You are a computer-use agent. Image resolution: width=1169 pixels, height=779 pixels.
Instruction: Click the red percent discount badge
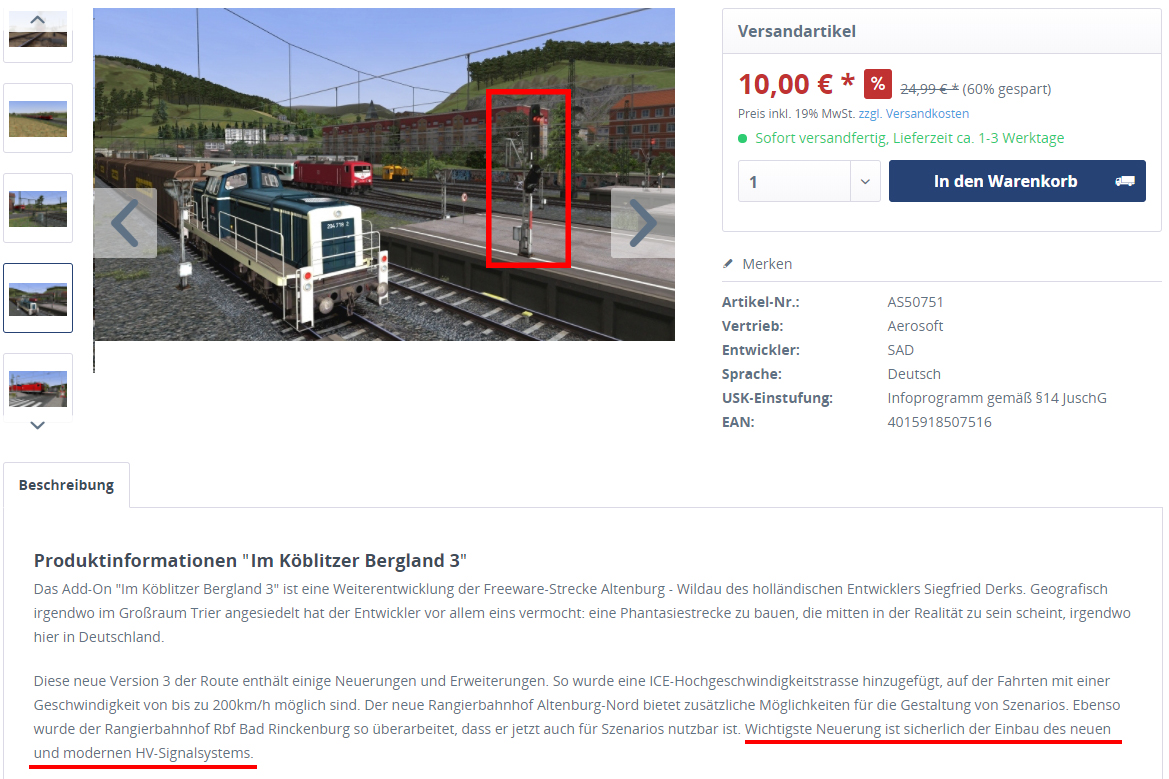[877, 84]
